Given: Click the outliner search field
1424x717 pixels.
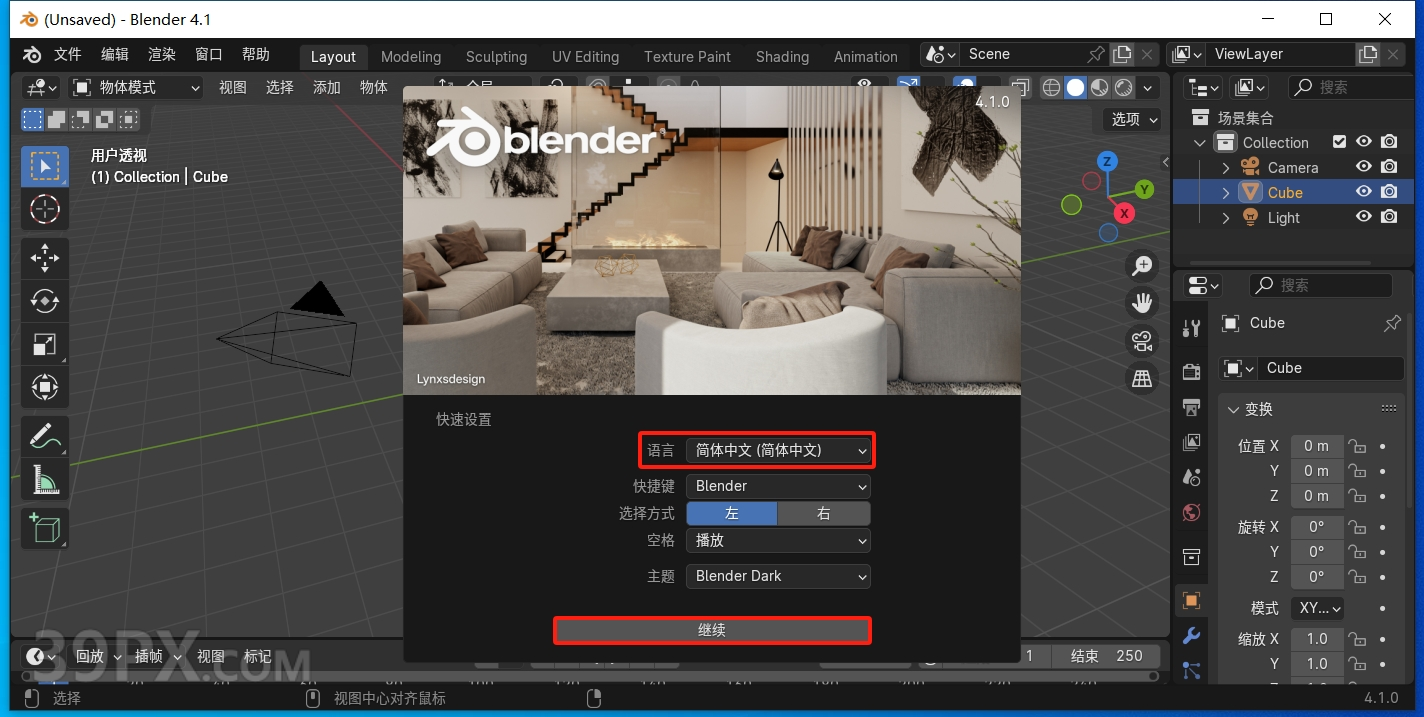Looking at the screenshot, I should pos(1350,87).
